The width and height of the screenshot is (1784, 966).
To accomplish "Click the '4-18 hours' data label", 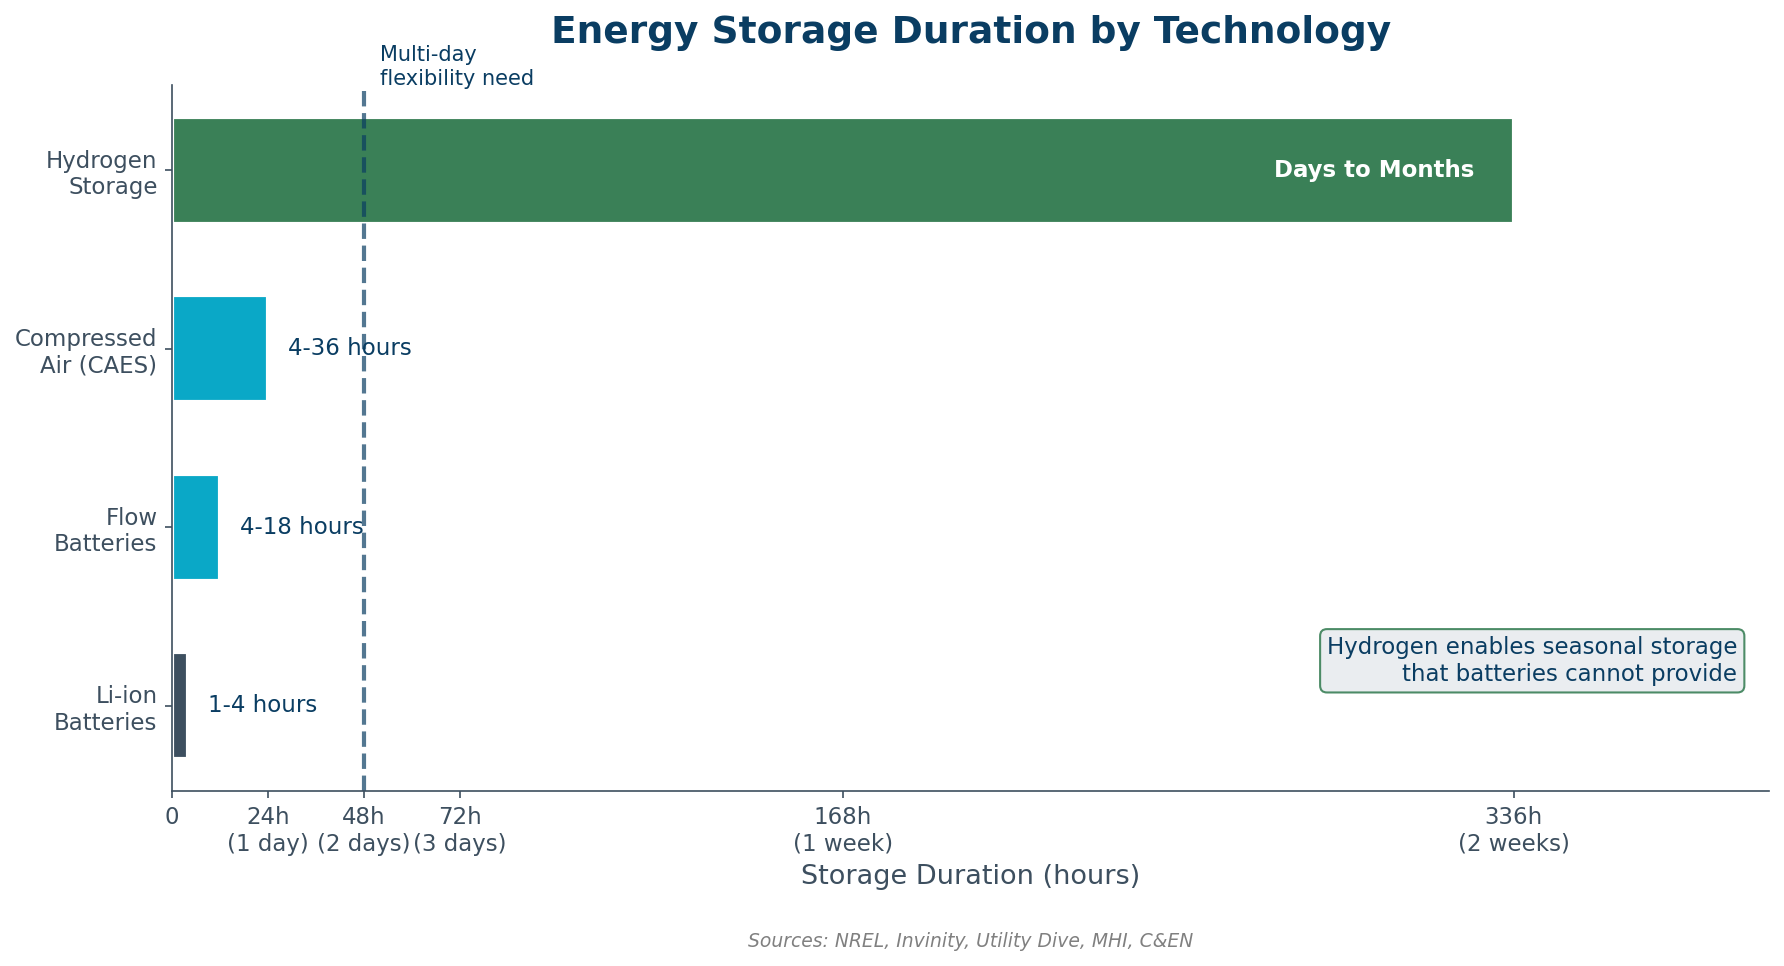I will pyautogui.click(x=301, y=527).
